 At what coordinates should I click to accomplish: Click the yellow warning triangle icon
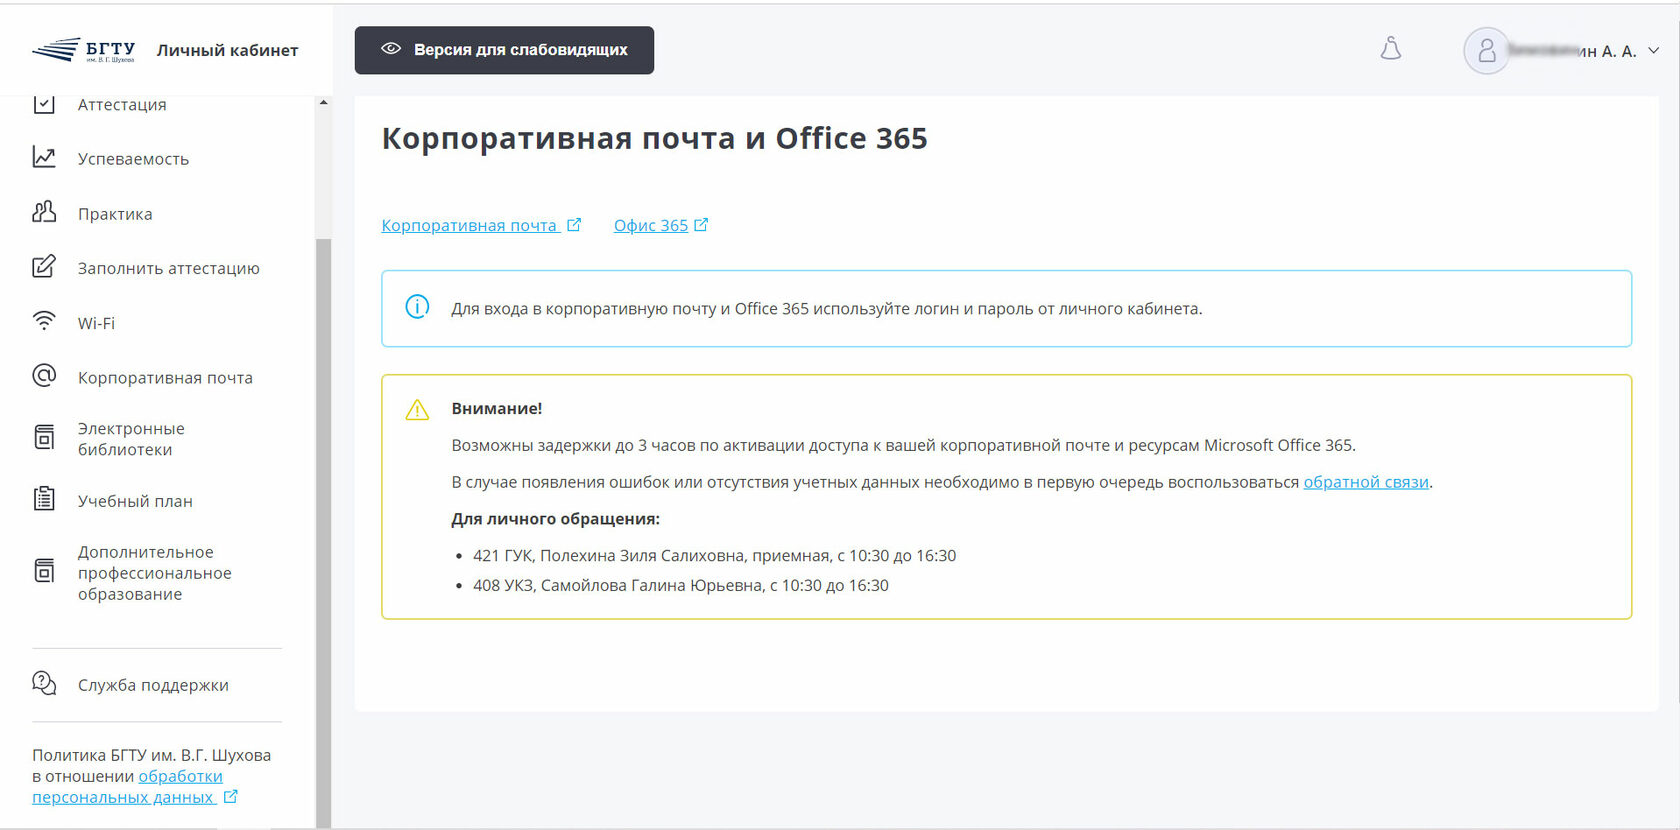(417, 410)
